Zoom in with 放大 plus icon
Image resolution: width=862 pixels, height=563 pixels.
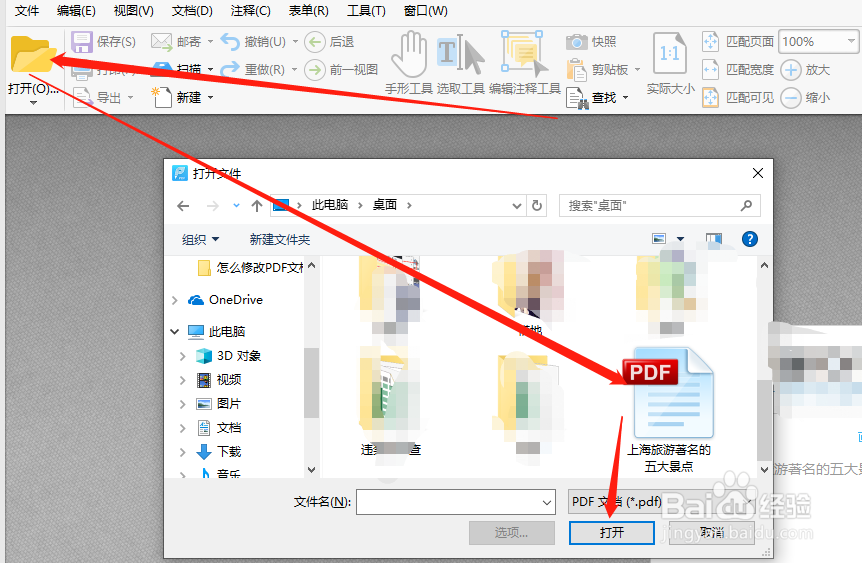791,70
